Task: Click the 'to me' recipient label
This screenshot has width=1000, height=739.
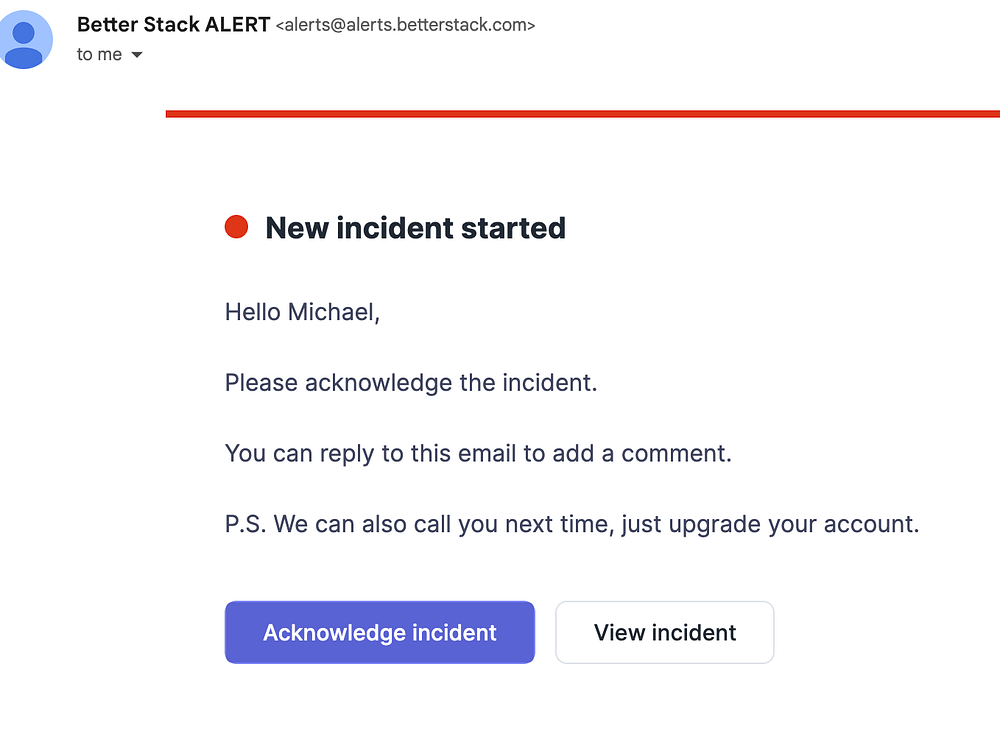Action: click(99, 55)
